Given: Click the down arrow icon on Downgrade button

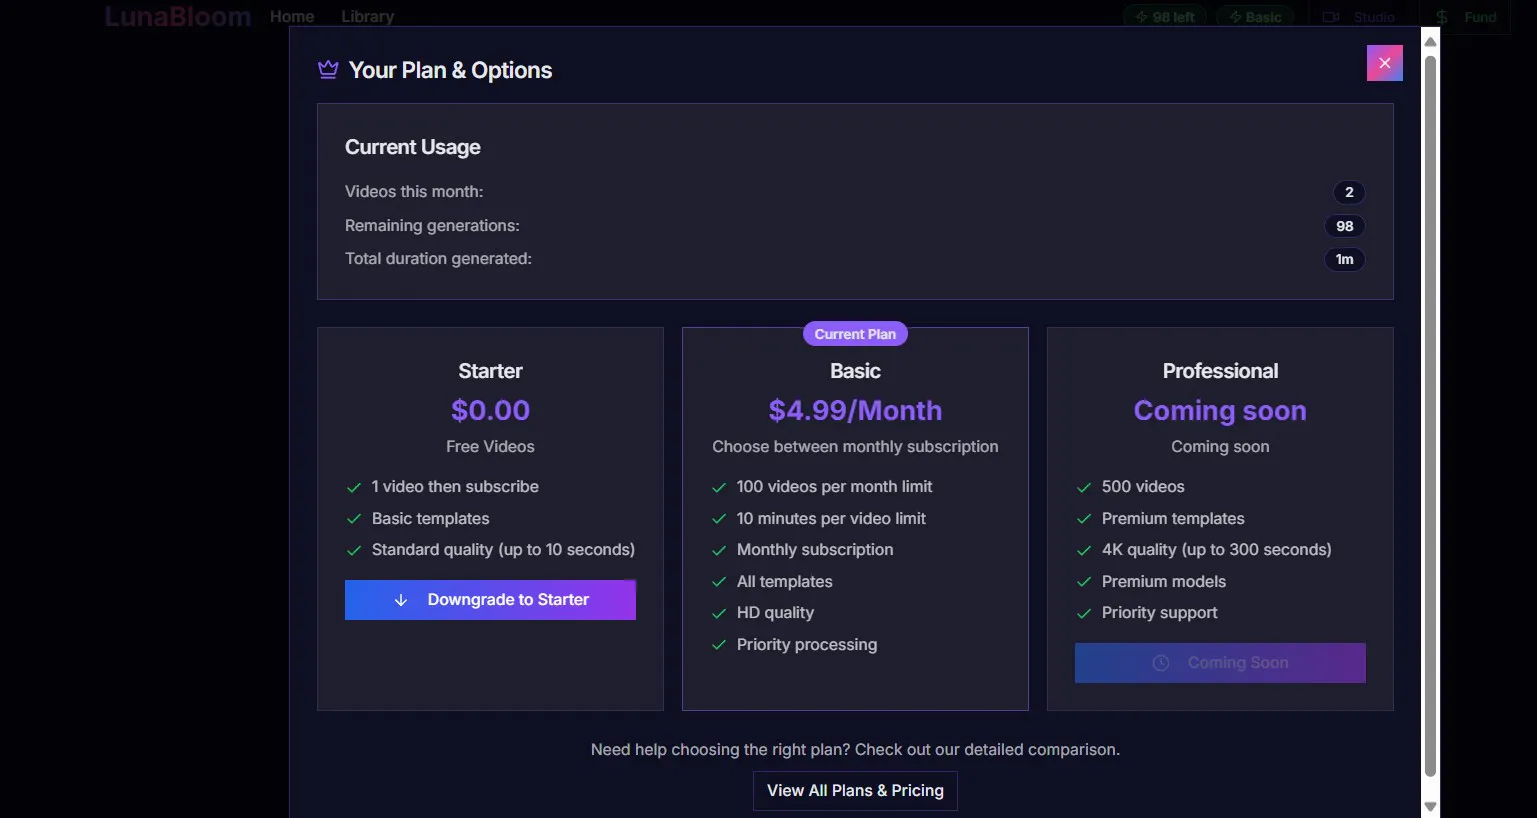Looking at the screenshot, I should (x=401, y=600).
